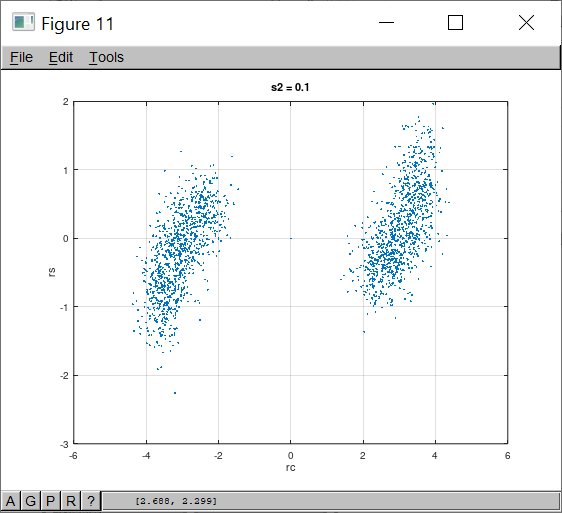
Task: Open the Tools menu
Action: [x=106, y=57]
